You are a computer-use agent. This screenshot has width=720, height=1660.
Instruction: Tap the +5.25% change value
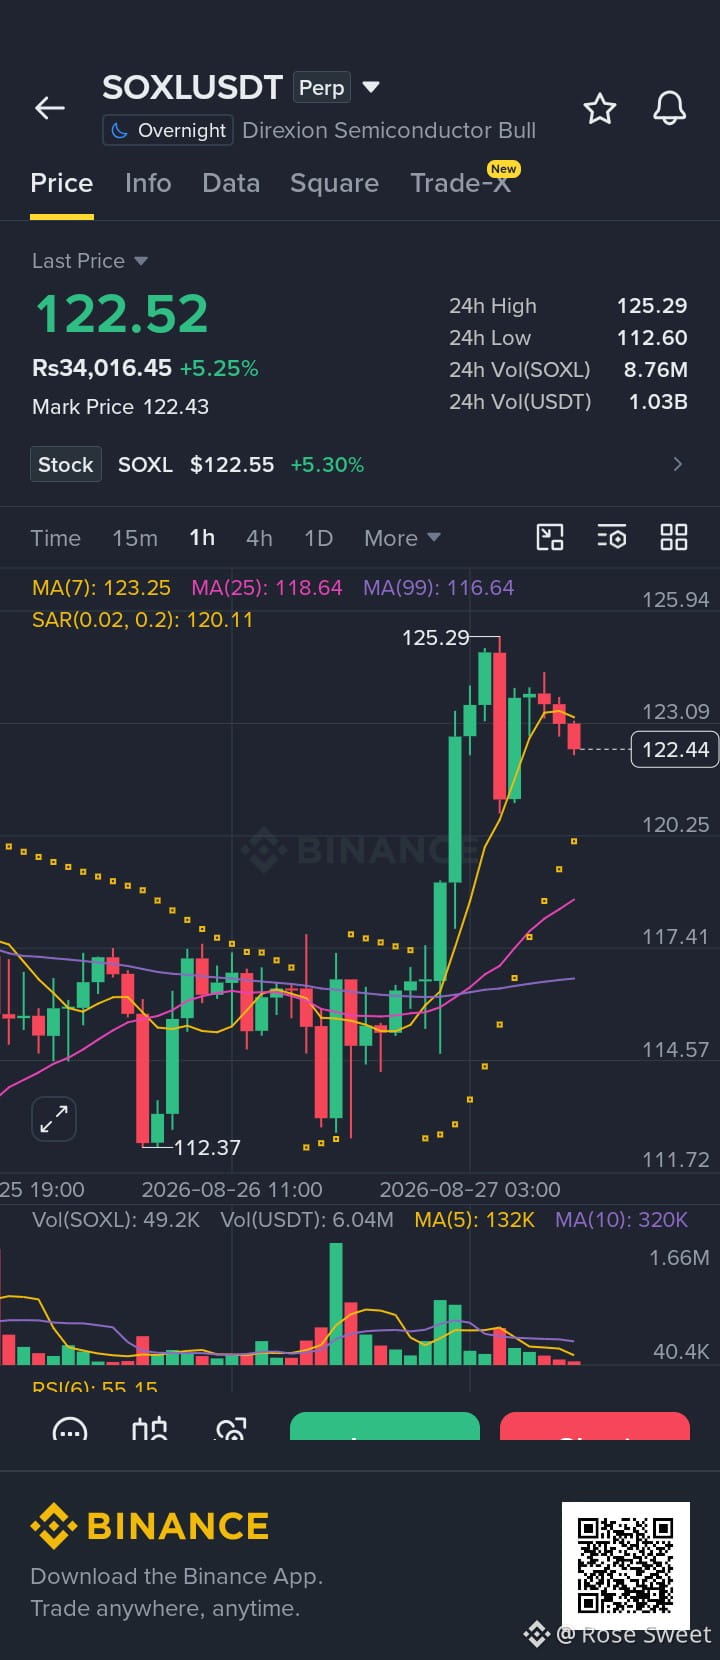point(219,368)
